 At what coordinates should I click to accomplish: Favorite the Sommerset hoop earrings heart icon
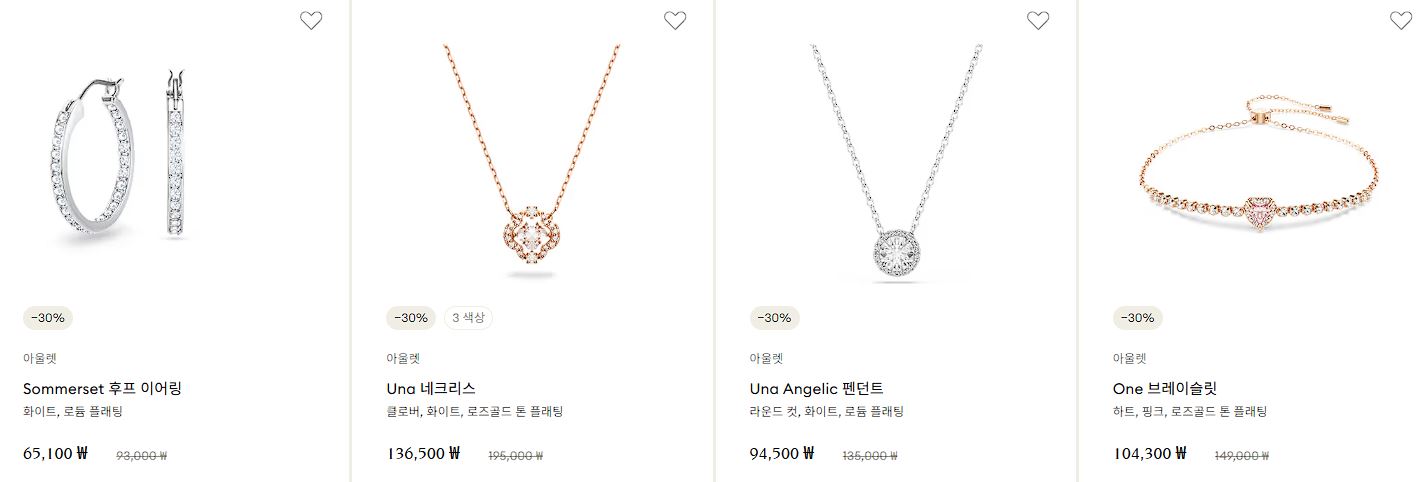(x=311, y=20)
